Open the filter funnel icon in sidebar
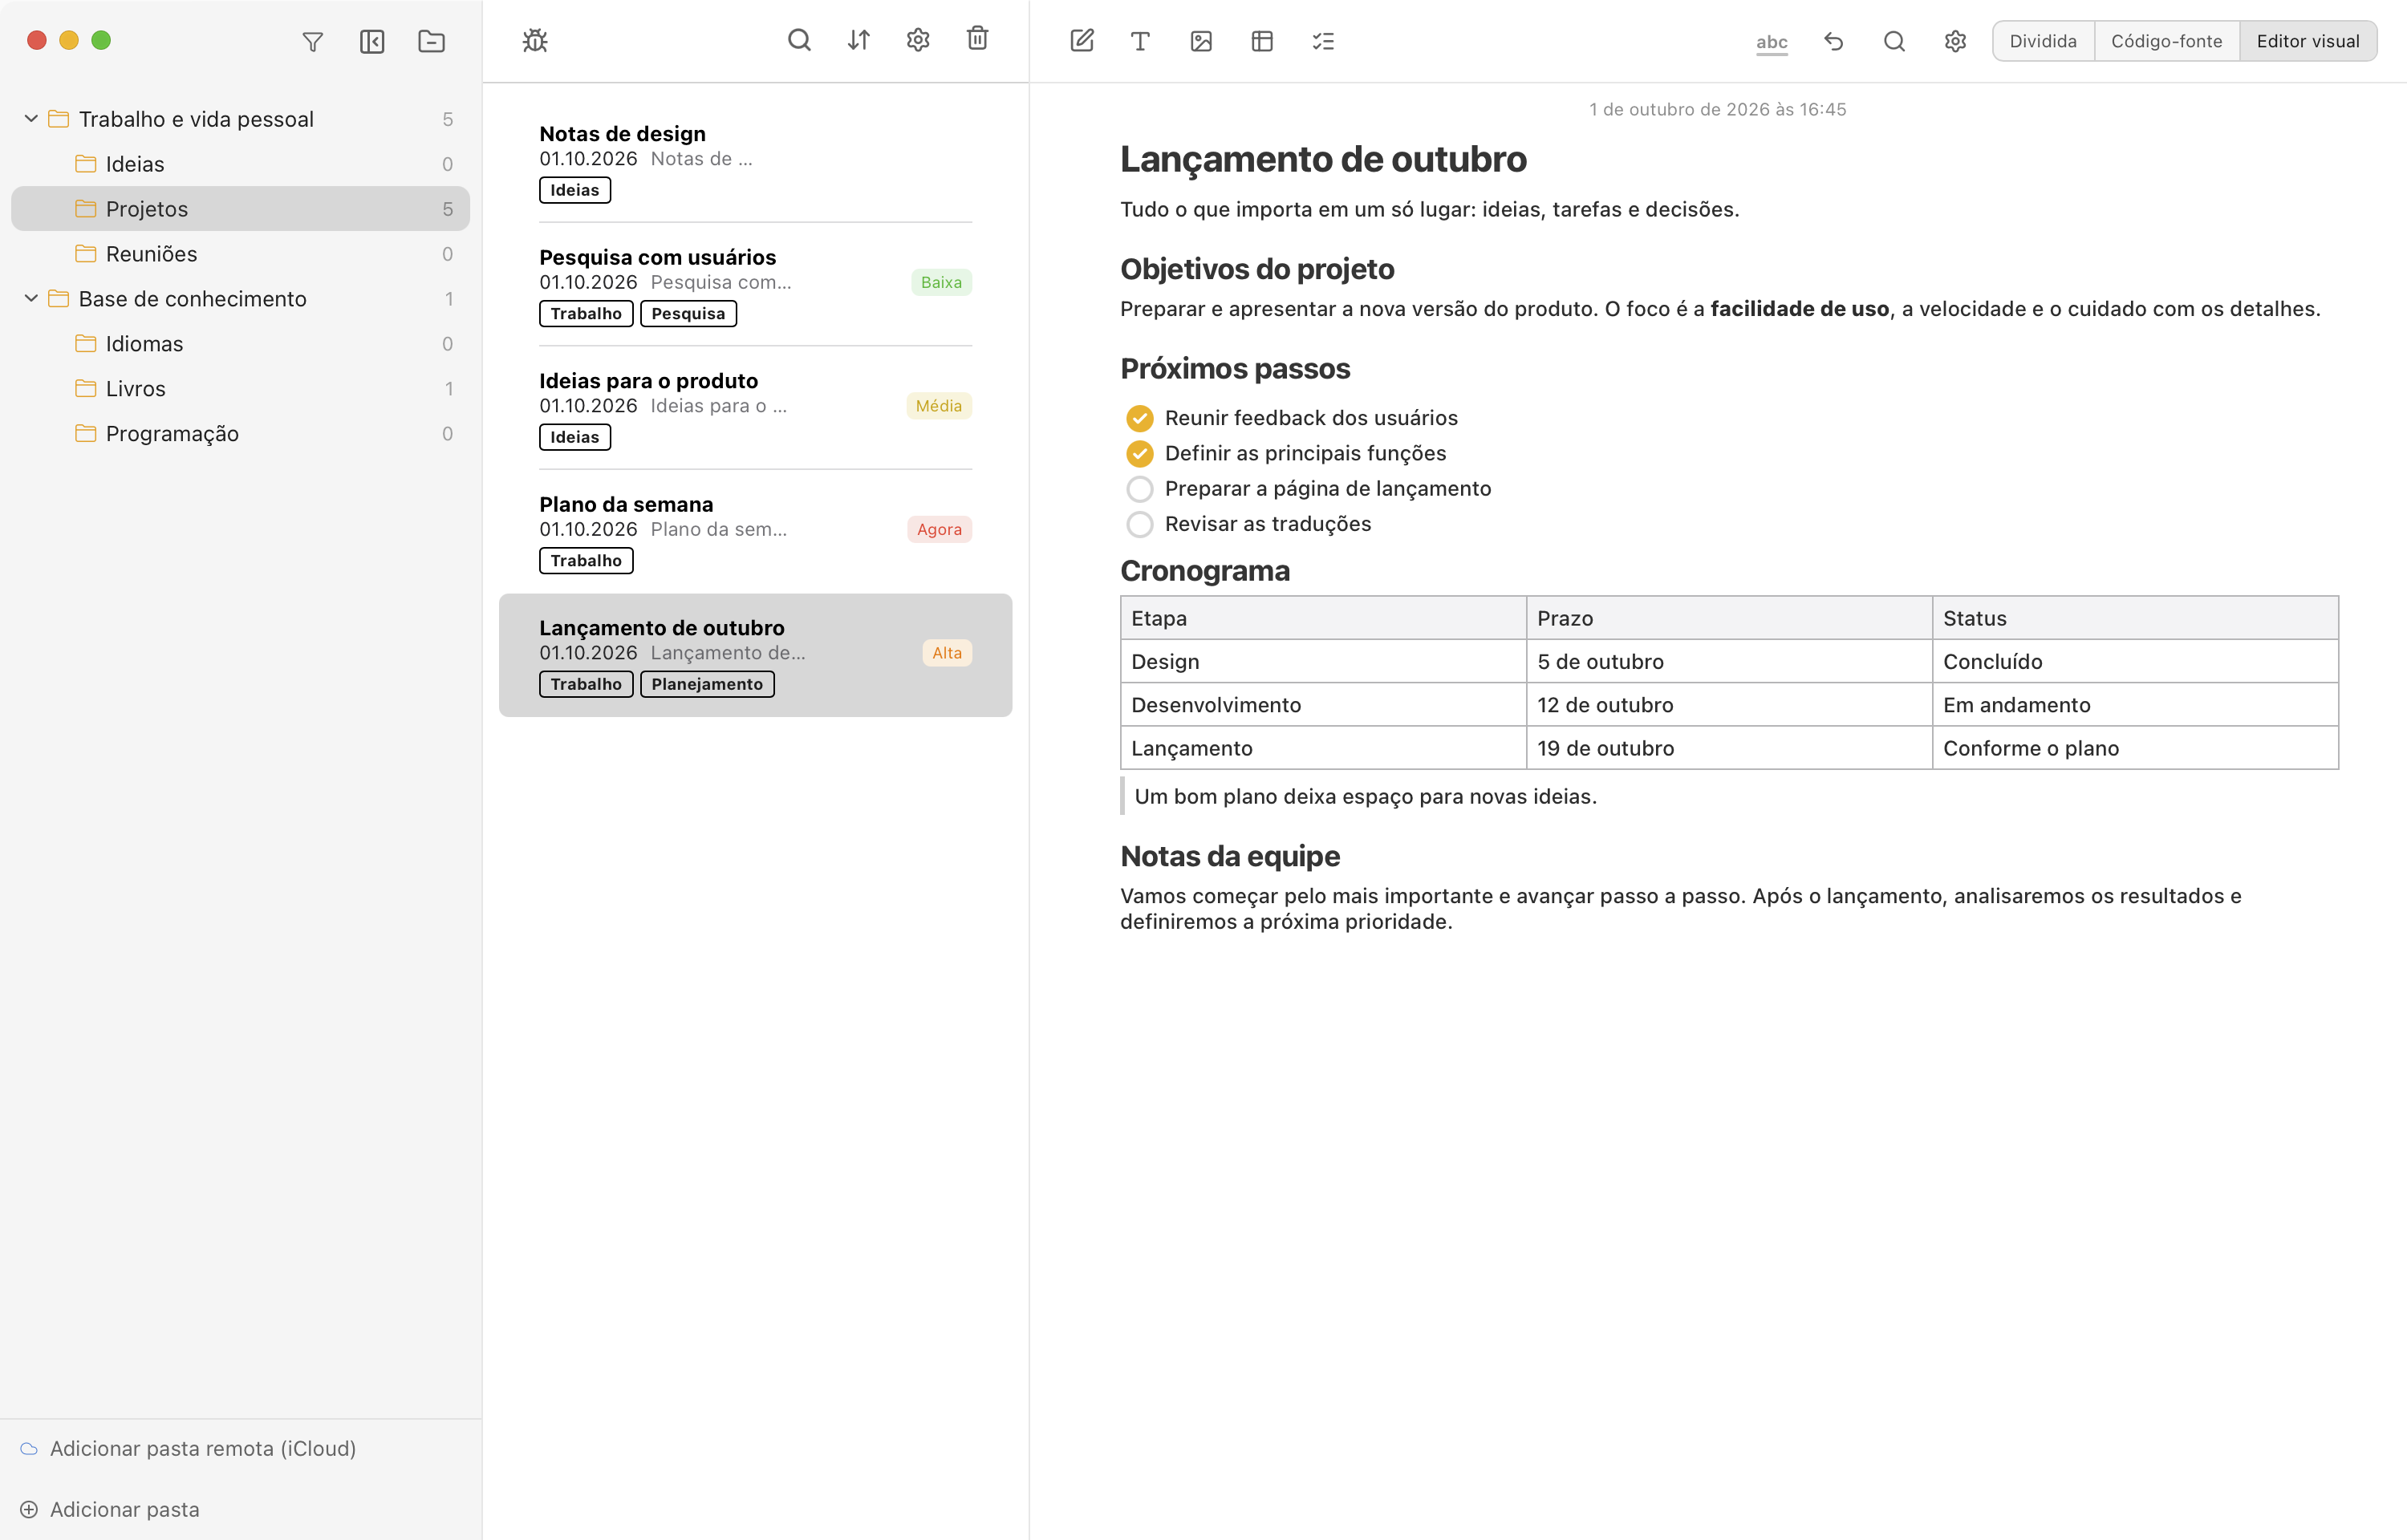 tap(312, 41)
